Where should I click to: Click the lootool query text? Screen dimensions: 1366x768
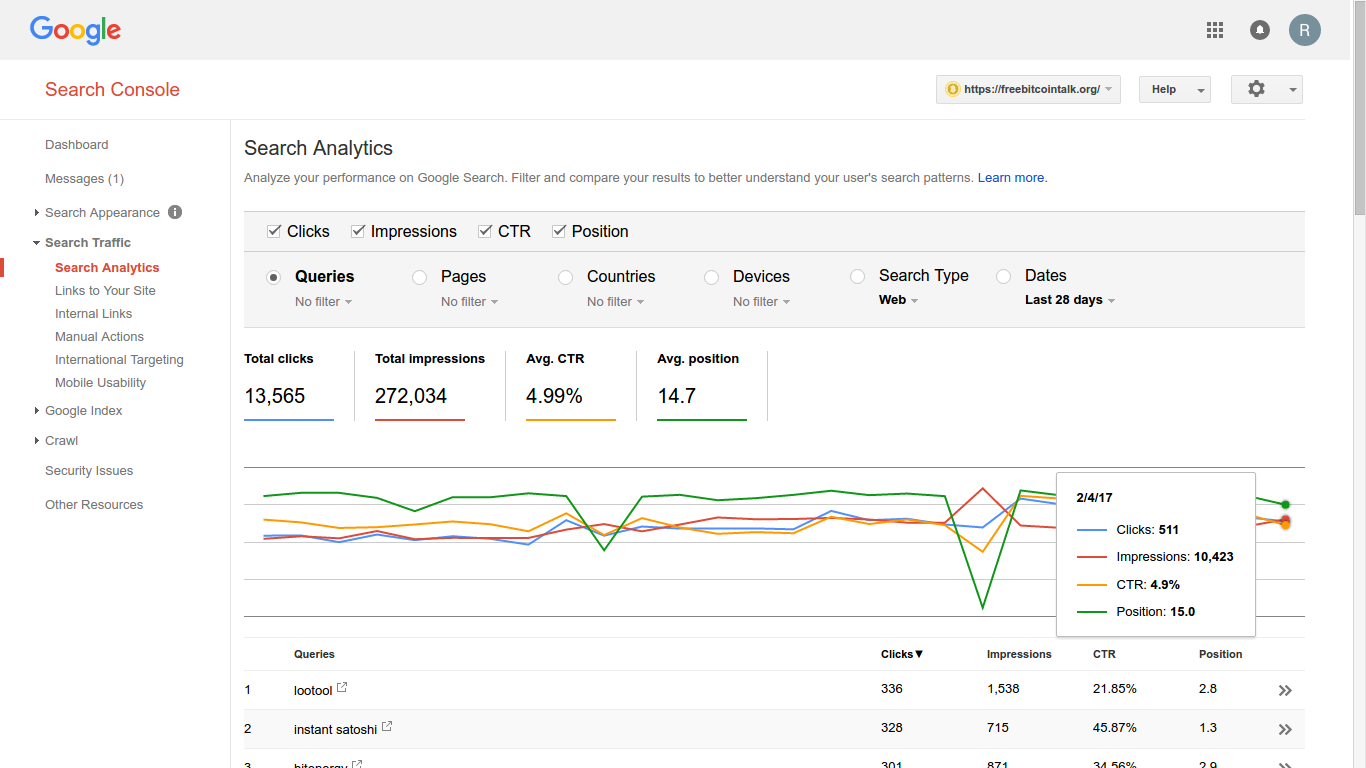click(x=313, y=690)
